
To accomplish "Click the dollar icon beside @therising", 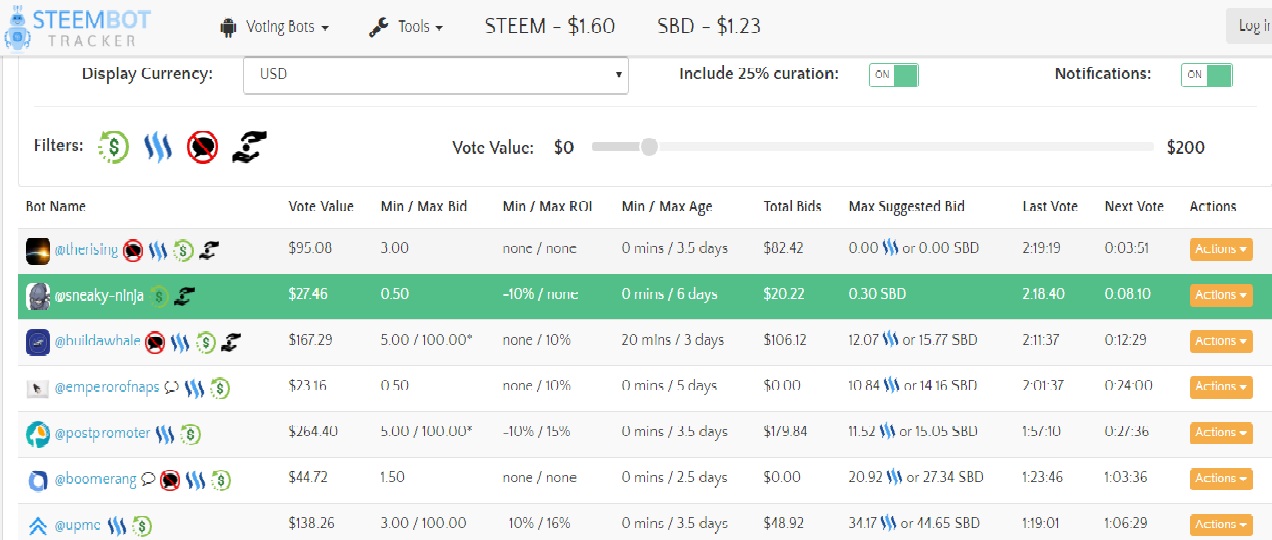I will coord(183,249).
